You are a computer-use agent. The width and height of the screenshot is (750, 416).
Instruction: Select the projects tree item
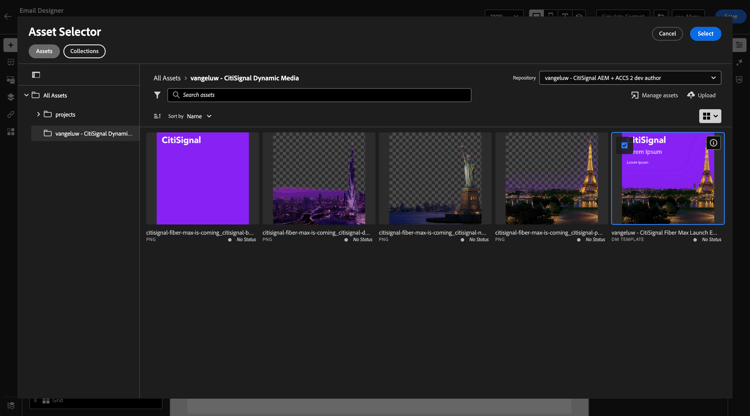pyautogui.click(x=65, y=114)
